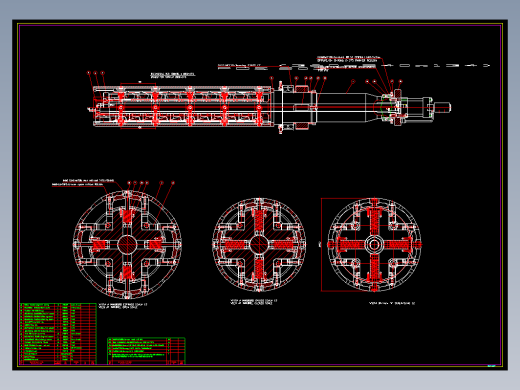This screenshot has width=520, height=390.
Task: Click the shaft end of the assembly
Action: [443, 107]
